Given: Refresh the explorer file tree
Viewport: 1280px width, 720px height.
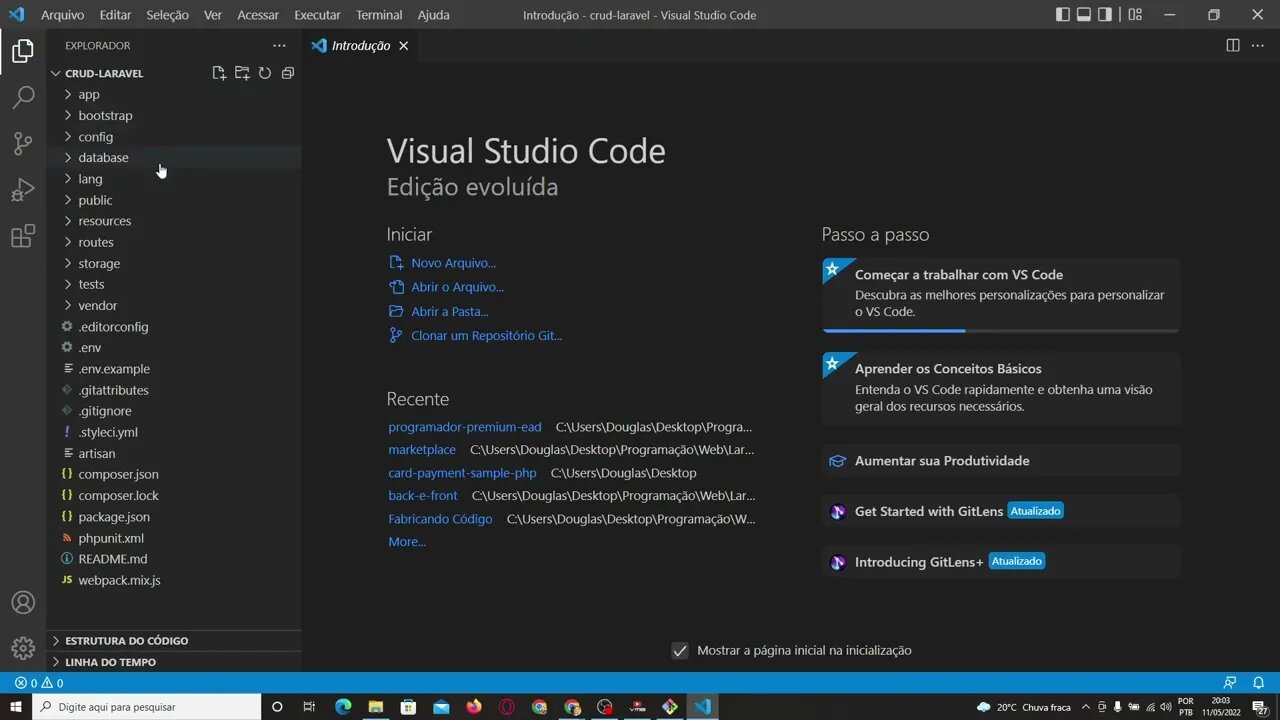Looking at the screenshot, I should pos(265,73).
